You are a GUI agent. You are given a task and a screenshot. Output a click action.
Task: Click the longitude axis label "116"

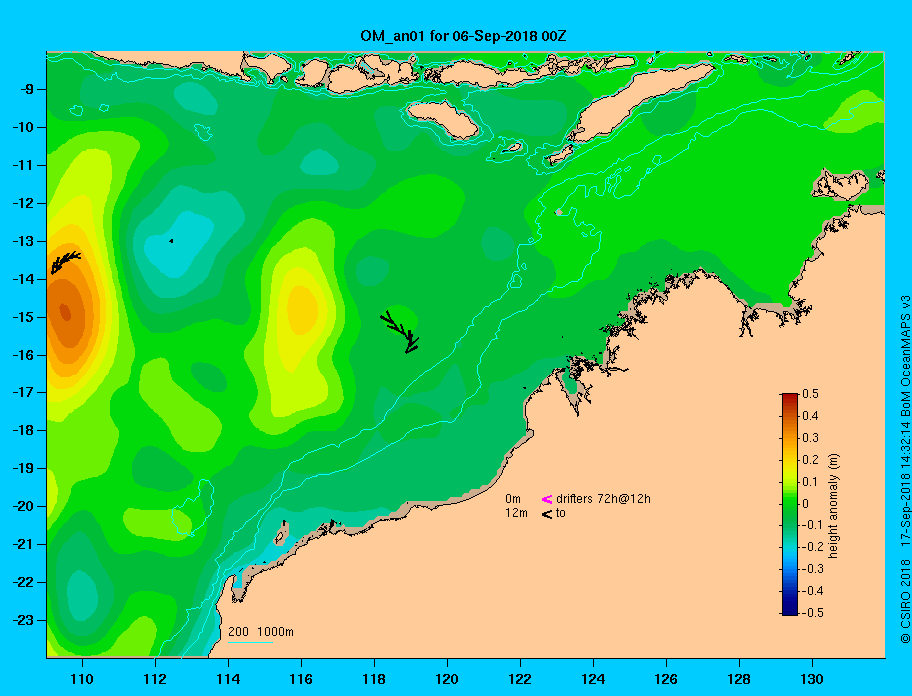click(301, 679)
